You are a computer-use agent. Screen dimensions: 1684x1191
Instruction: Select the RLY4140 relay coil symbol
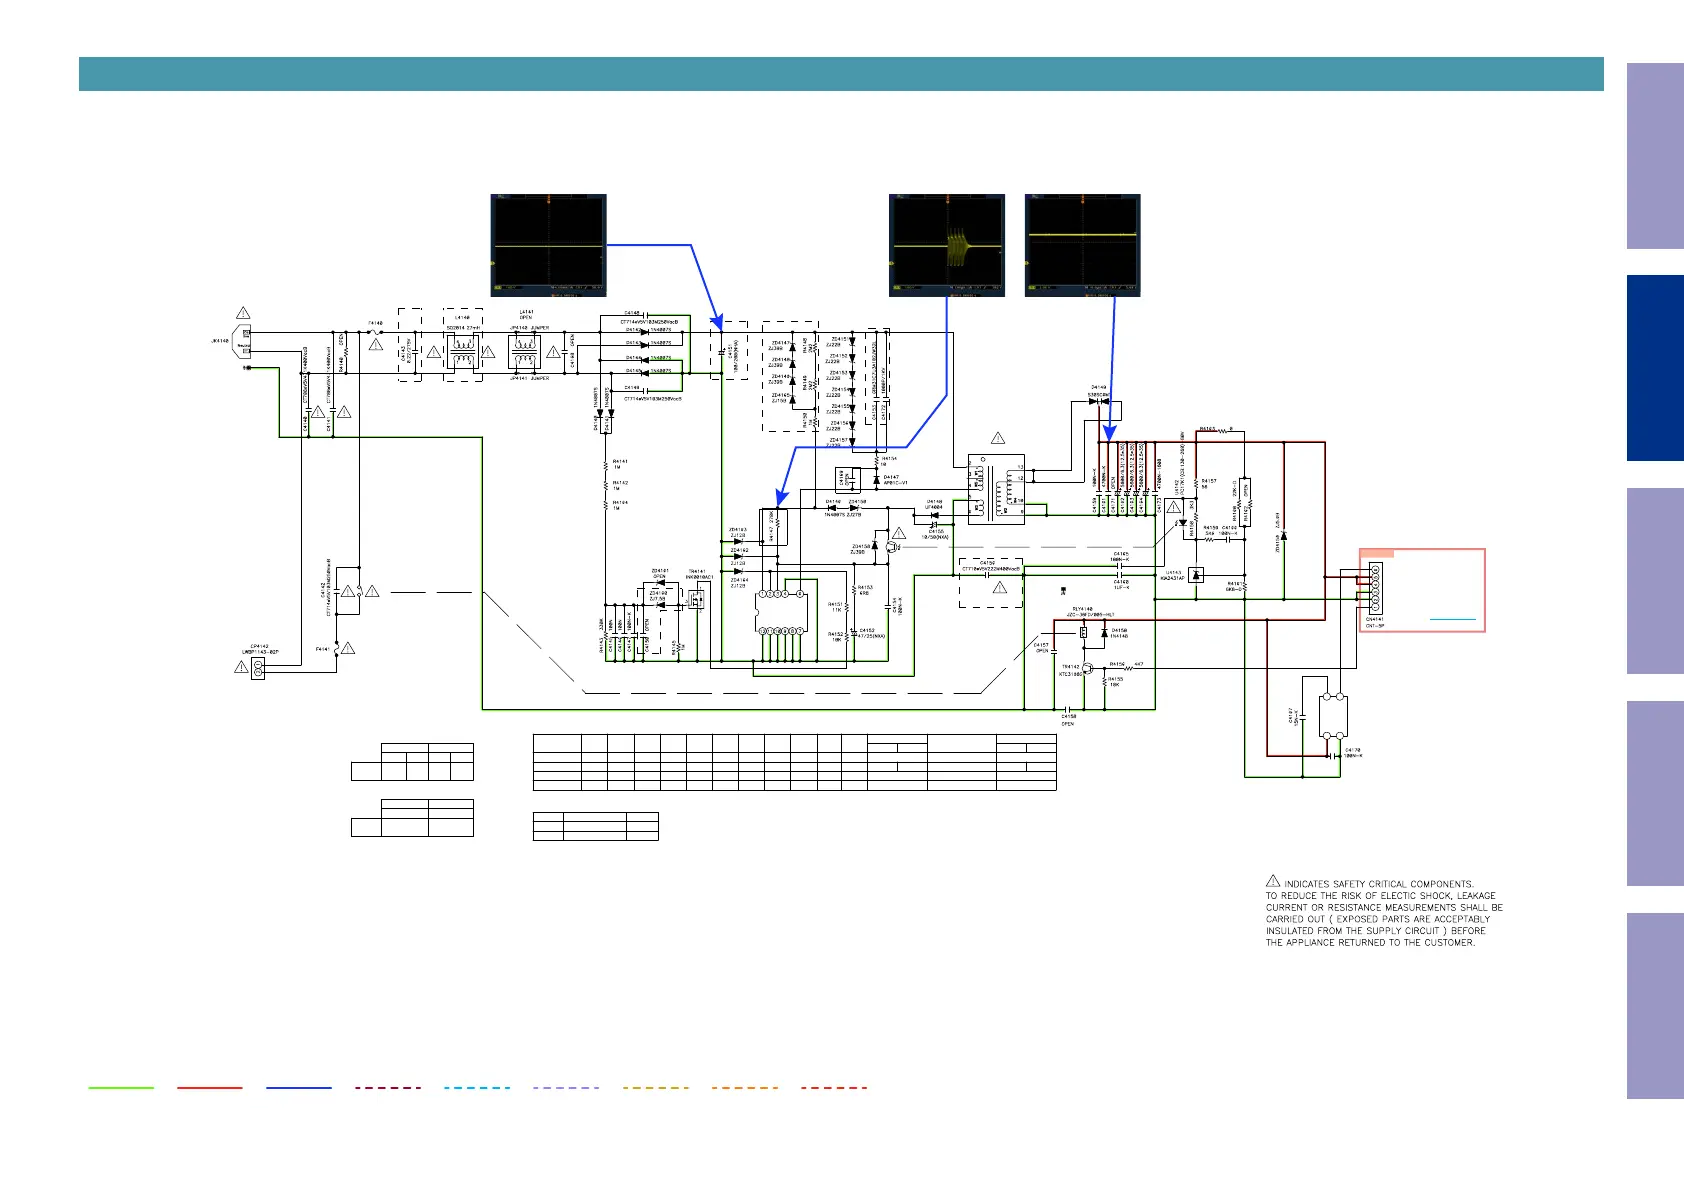[1082, 632]
